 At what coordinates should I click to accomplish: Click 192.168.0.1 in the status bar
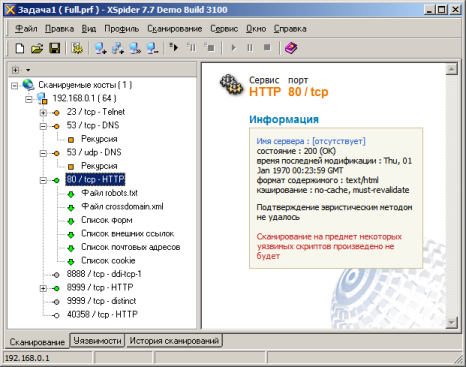[27, 358]
